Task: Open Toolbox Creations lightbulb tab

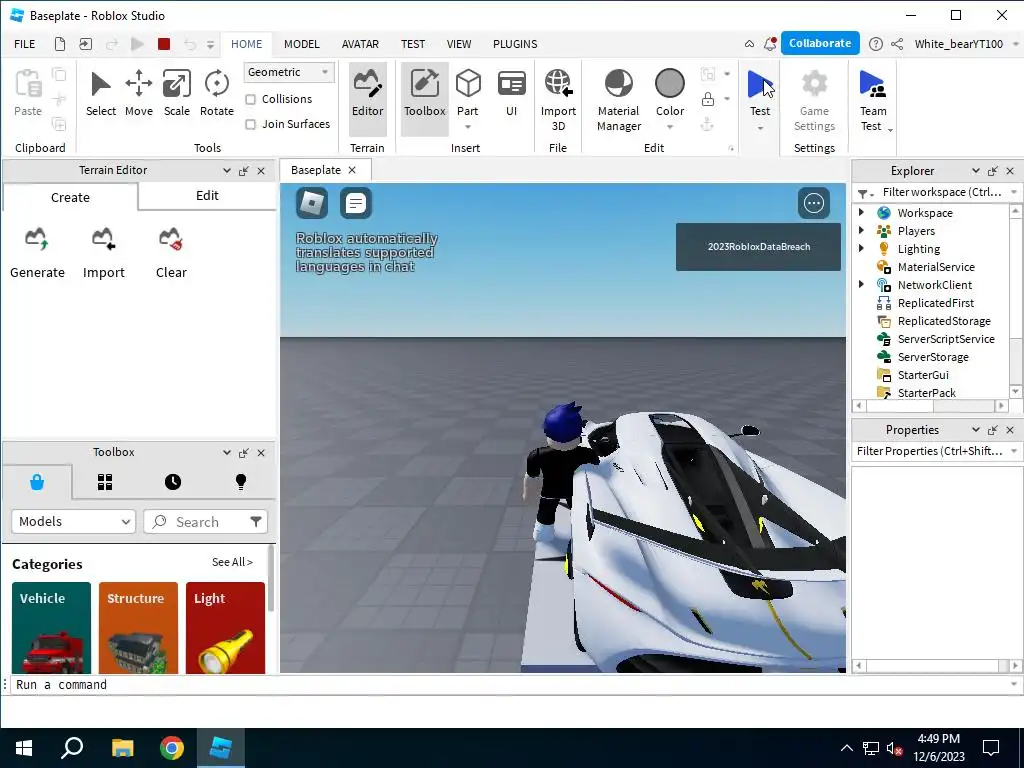Action: pyautogui.click(x=240, y=483)
